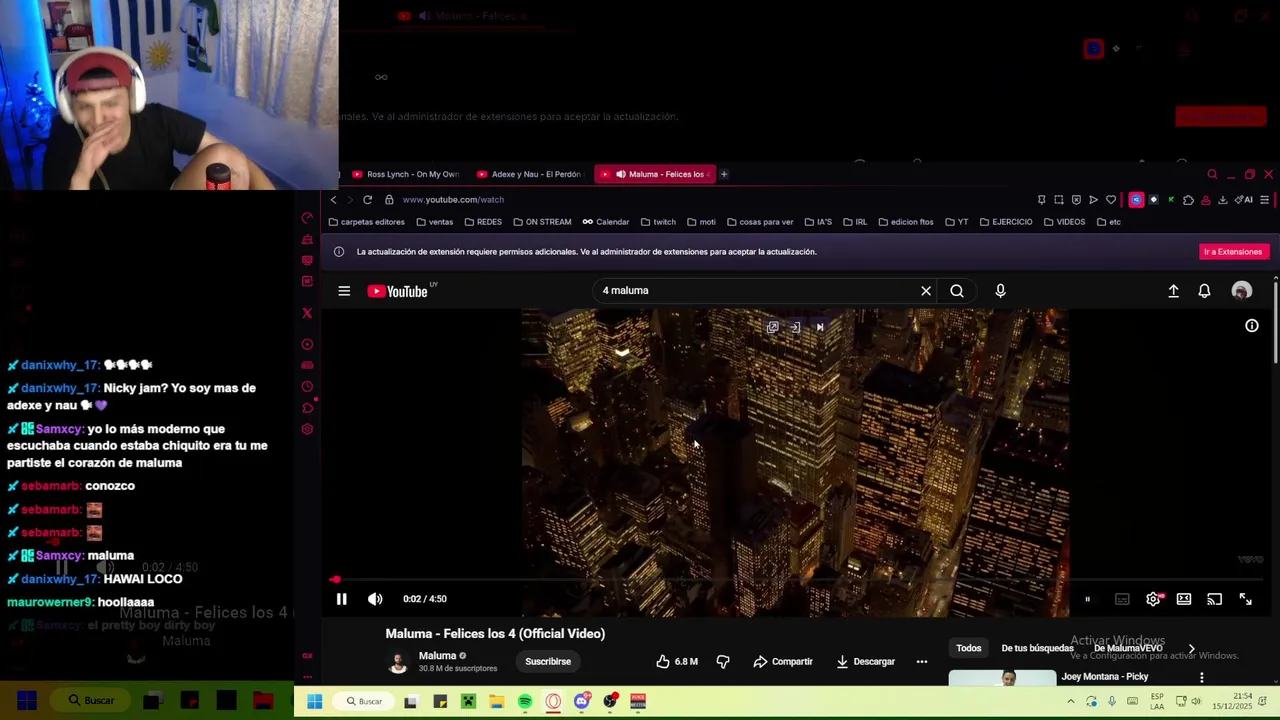Open options menu for Joey Montana - Picky

pos(1201,677)
